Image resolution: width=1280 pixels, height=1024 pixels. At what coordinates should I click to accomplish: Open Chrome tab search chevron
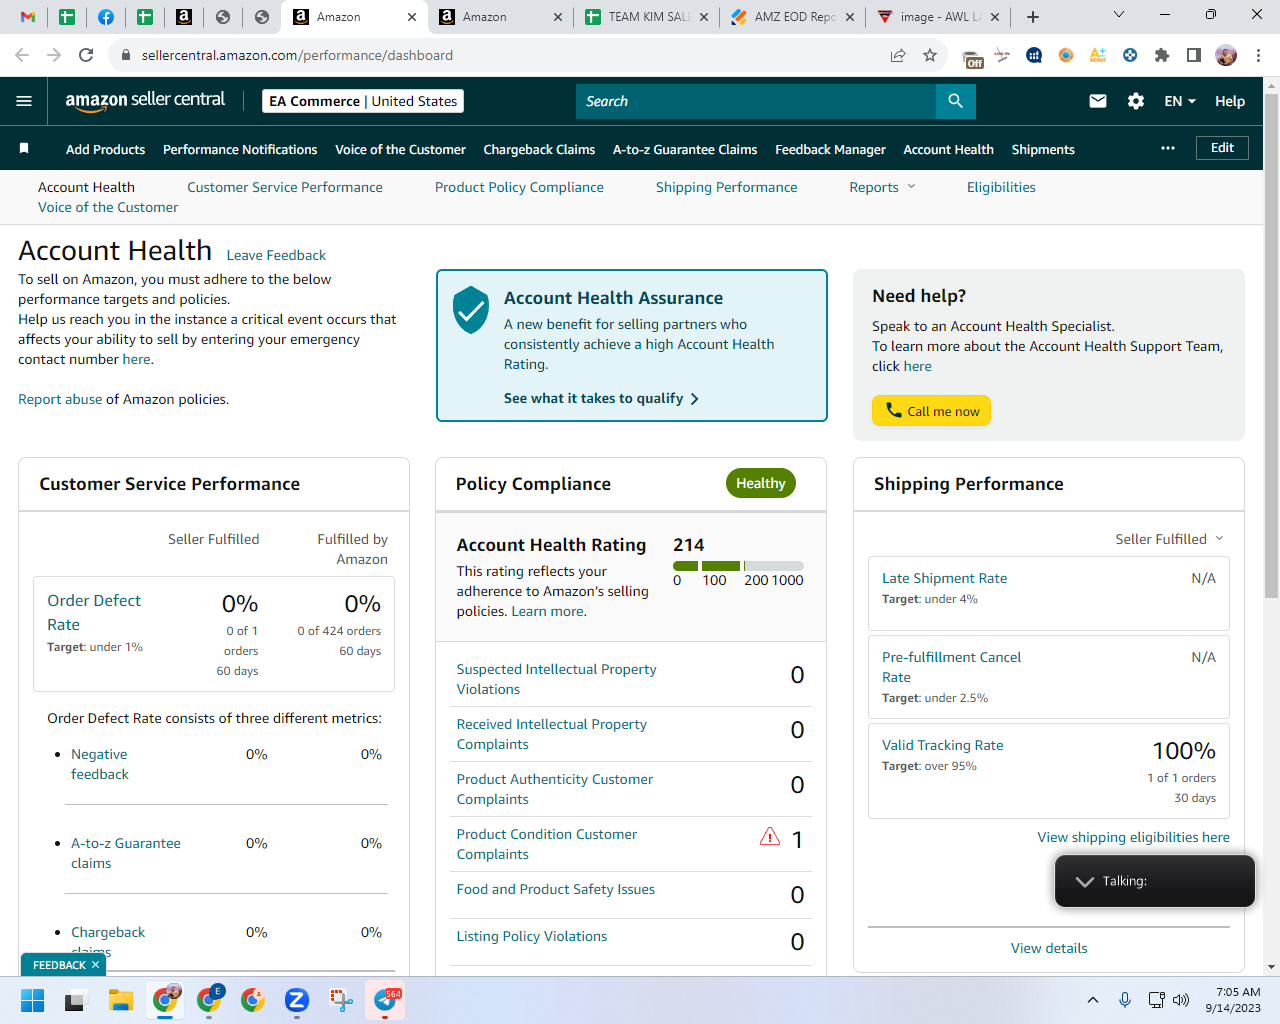point(1119,15)
